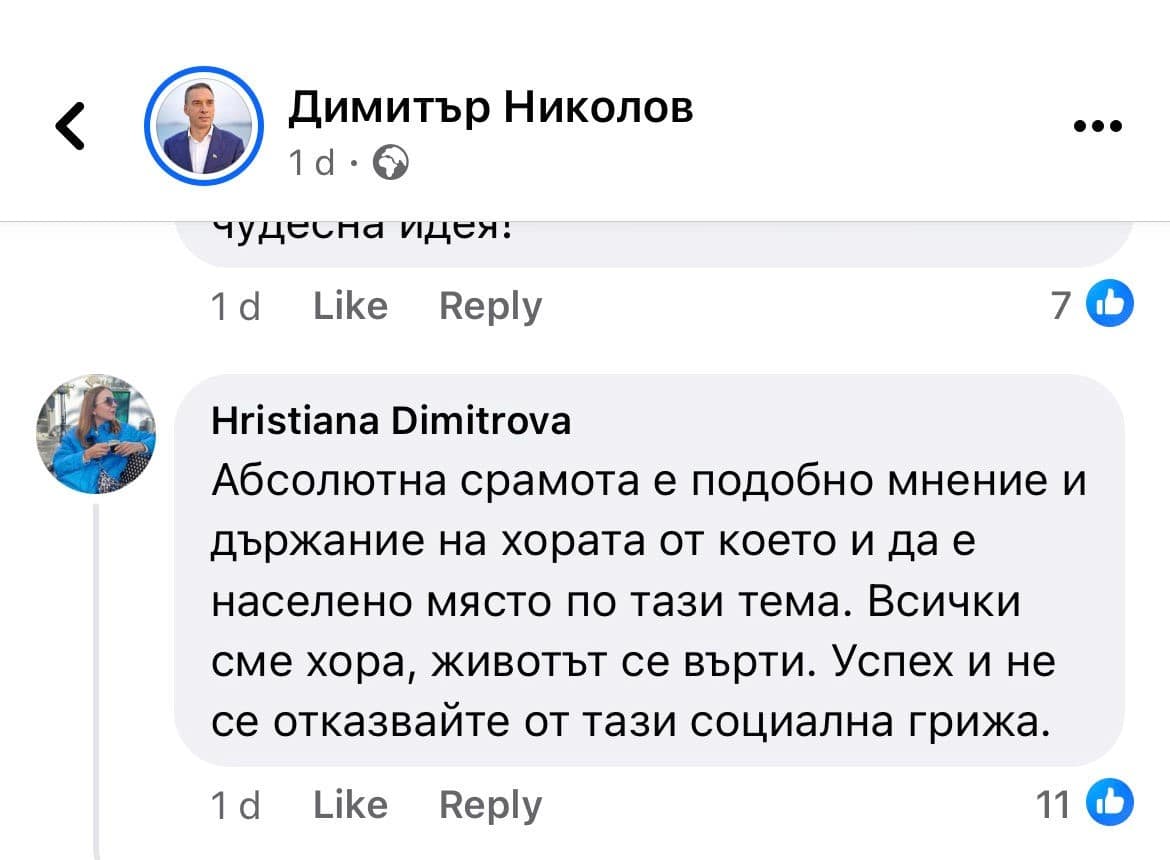Image resolution: width=1170 pixels, height=860 pixels.
Task: Click the '1d' timestamp under Hristiana's comment
Action: pyautogui.click(x=236, y=806)
